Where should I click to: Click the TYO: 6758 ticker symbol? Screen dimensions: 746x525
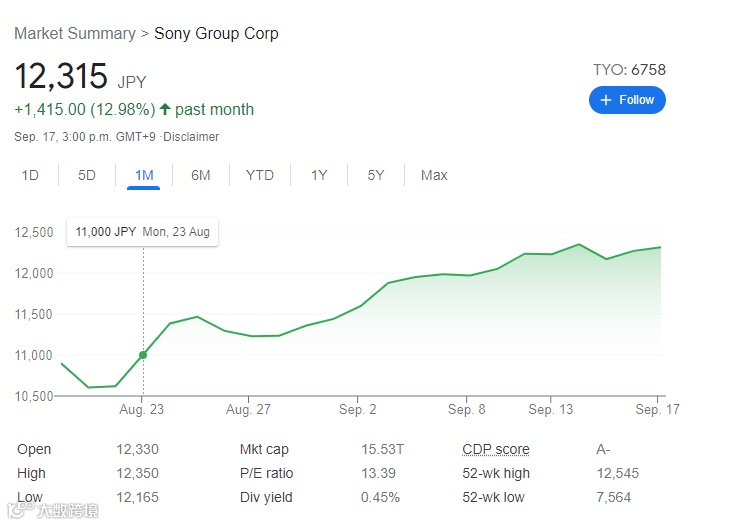pyautogui.click(x=629, y=70)
